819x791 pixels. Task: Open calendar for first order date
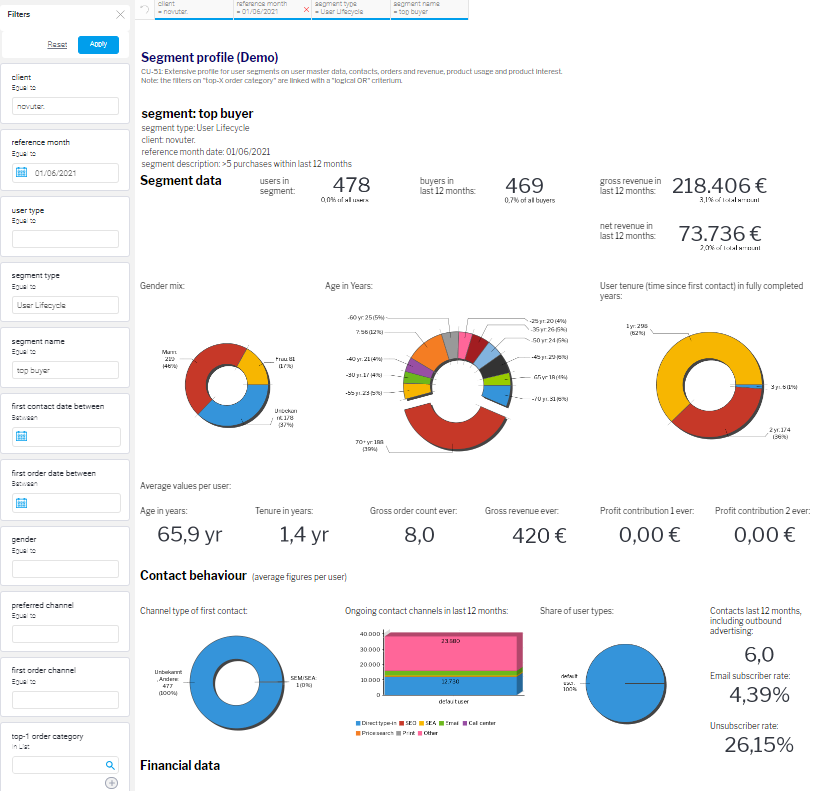point(22,502)
